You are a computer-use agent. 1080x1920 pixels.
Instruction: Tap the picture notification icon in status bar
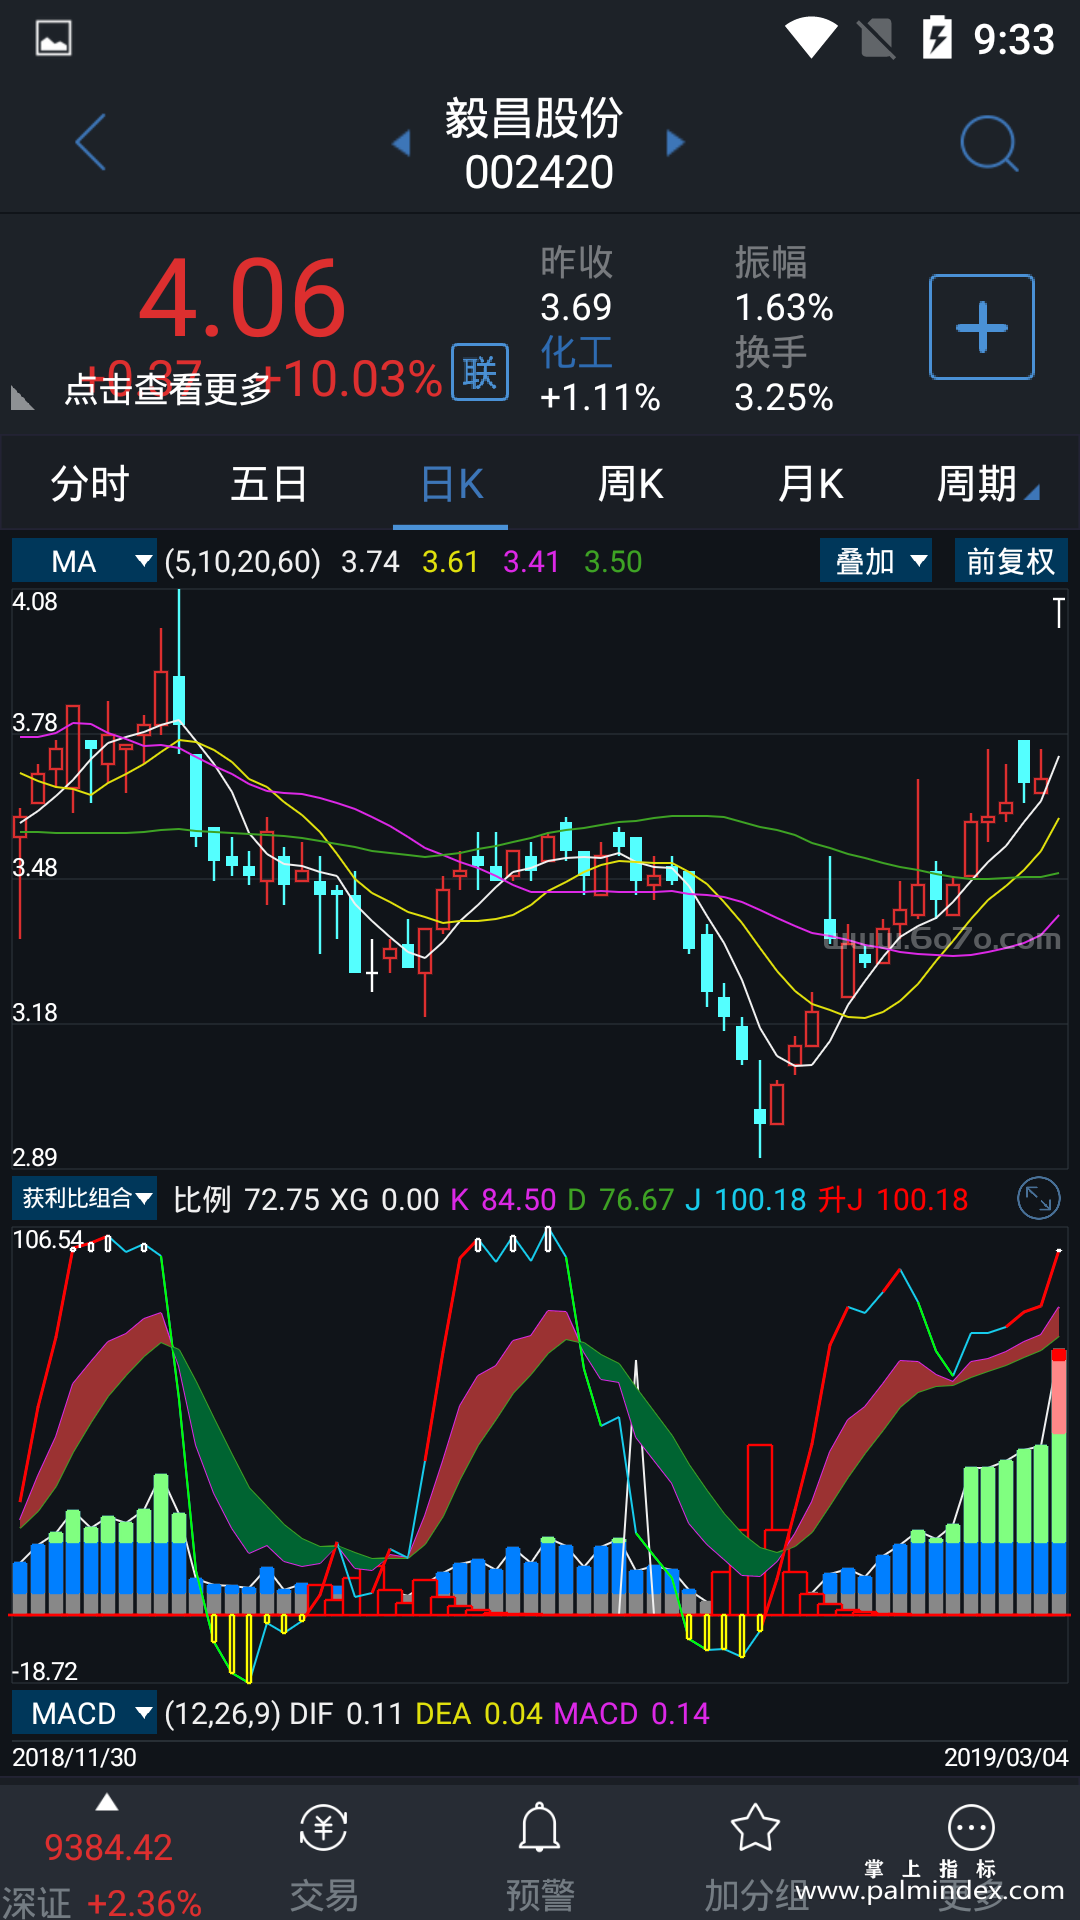pos(53,38)
